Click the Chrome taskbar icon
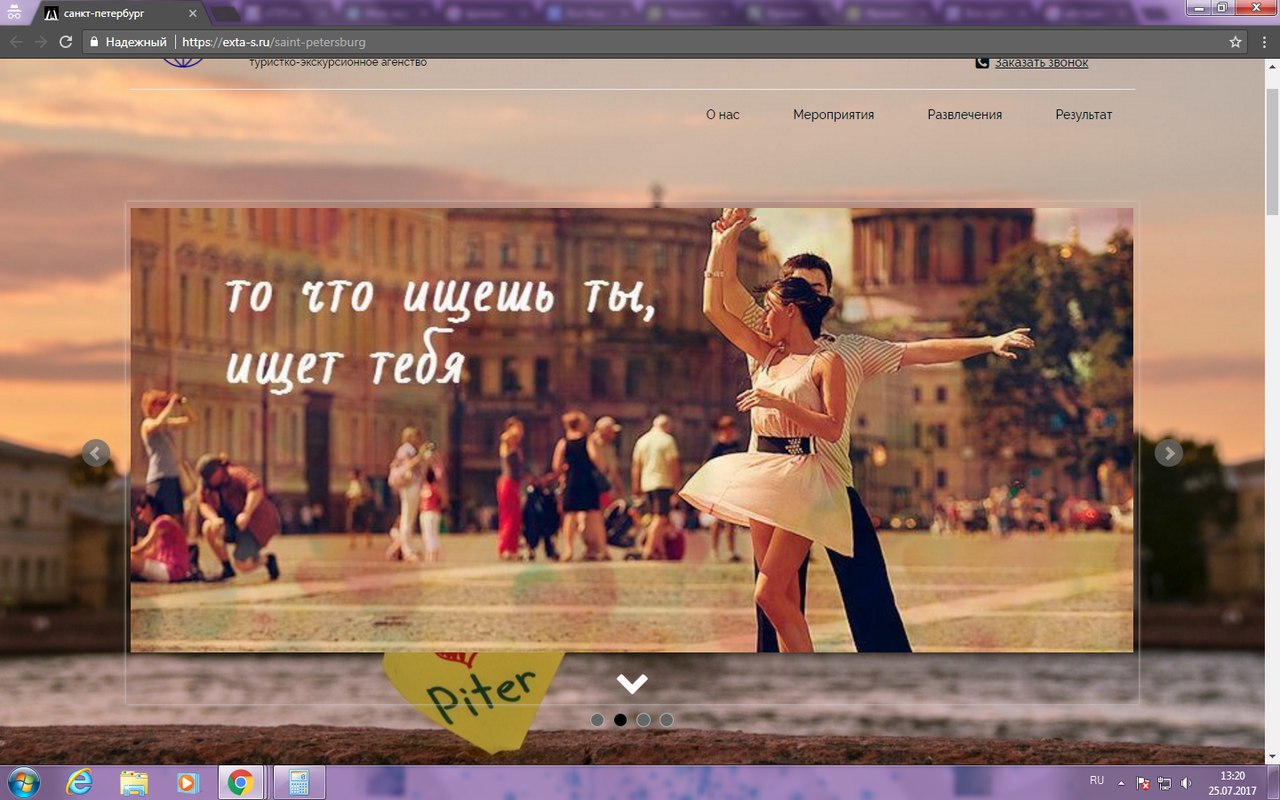Image resolution: width=1280 pixels, height=800 pixels. 240,783
